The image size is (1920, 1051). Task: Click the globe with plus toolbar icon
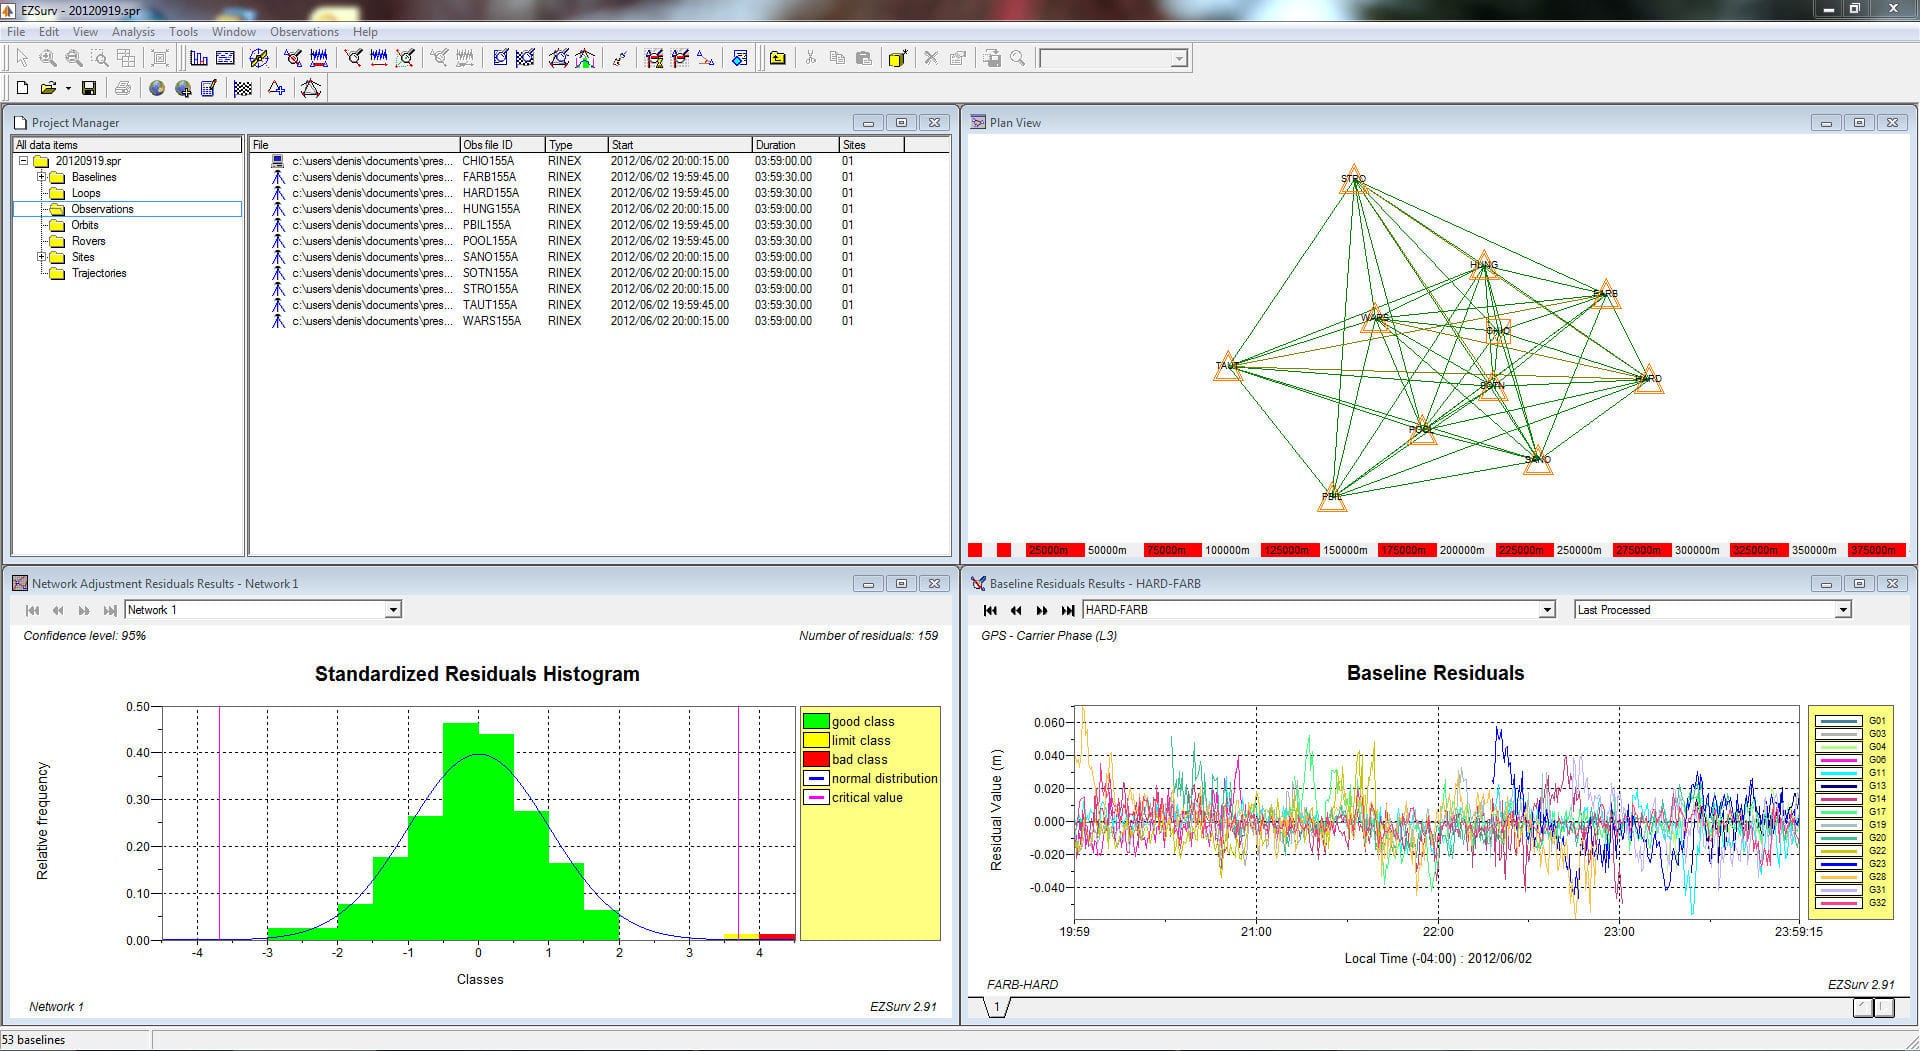point(184,88)
